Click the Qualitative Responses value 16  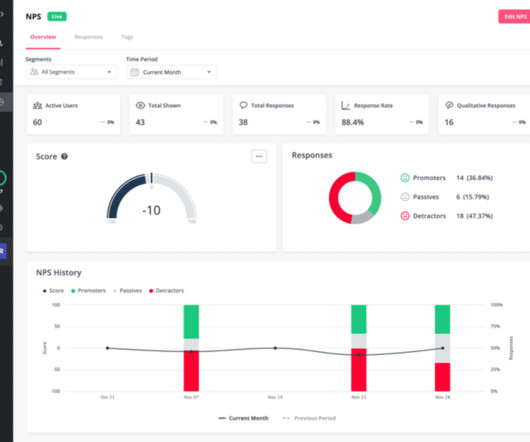449,122
